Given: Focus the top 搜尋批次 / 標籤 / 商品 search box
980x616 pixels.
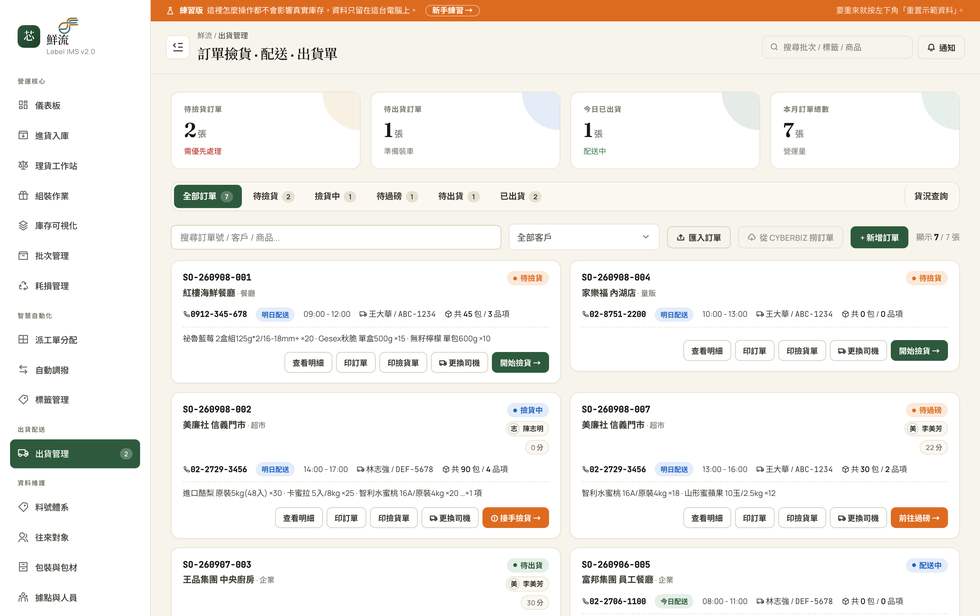Looking at the screenshot, I should tap(838, 47).
